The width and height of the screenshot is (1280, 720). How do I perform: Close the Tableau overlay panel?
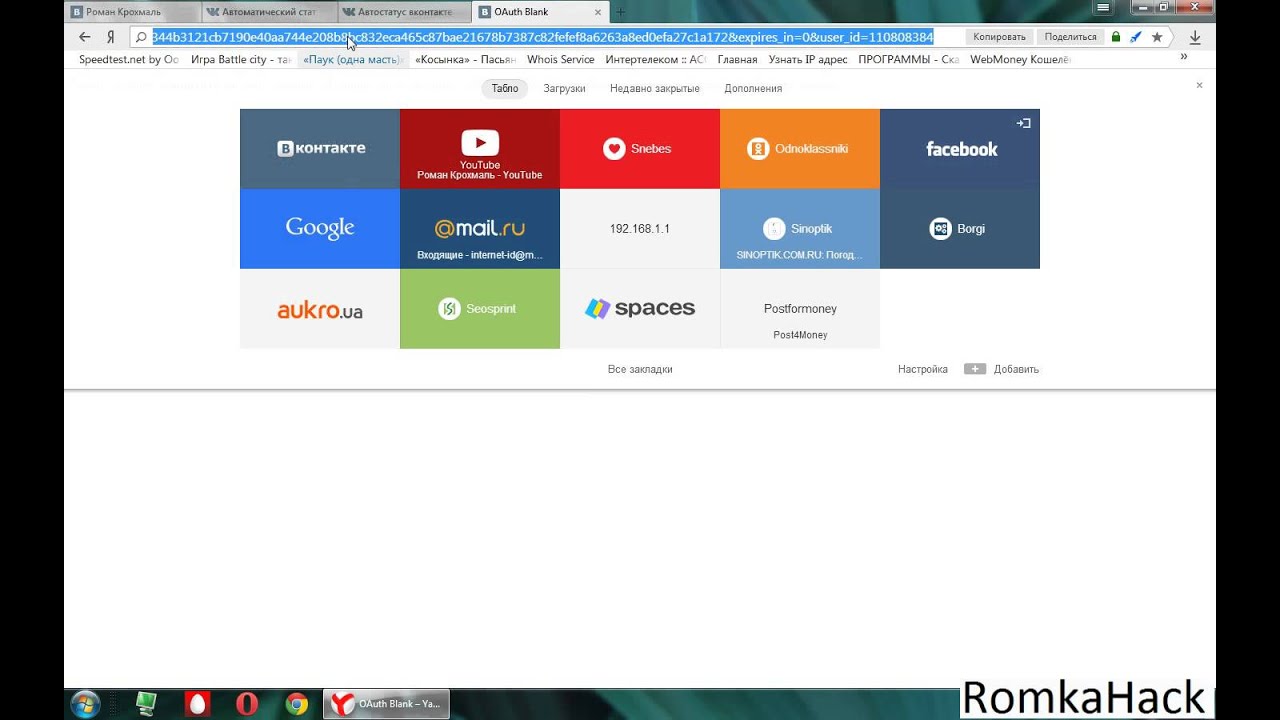click(x=1199, y=85)
